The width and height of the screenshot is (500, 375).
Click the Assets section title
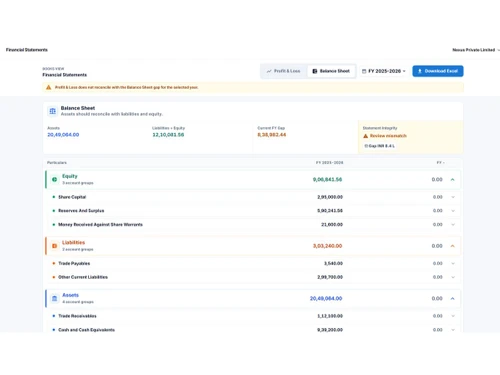coord(70,295)
